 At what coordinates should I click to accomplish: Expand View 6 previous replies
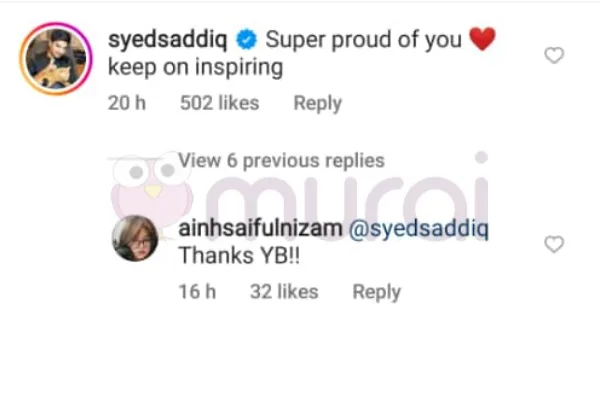[281, 160]
